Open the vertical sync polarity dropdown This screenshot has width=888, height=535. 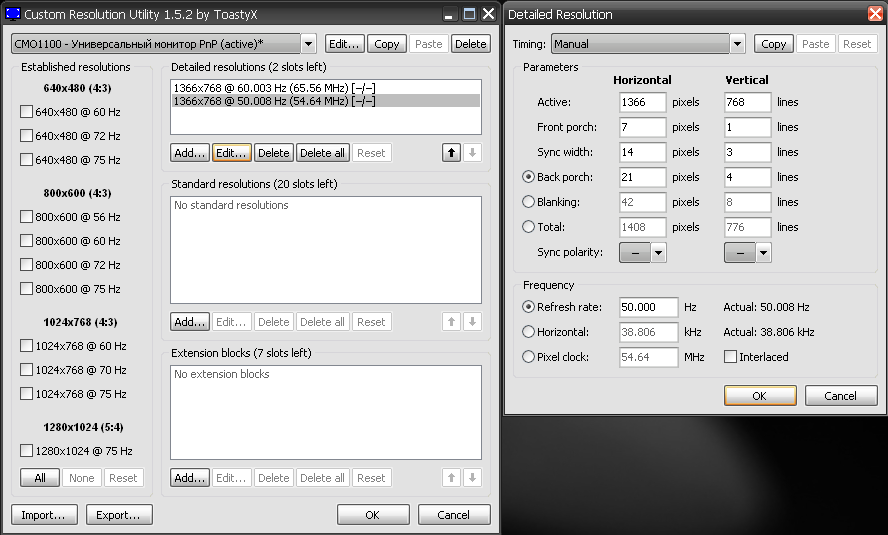(763, 252)
